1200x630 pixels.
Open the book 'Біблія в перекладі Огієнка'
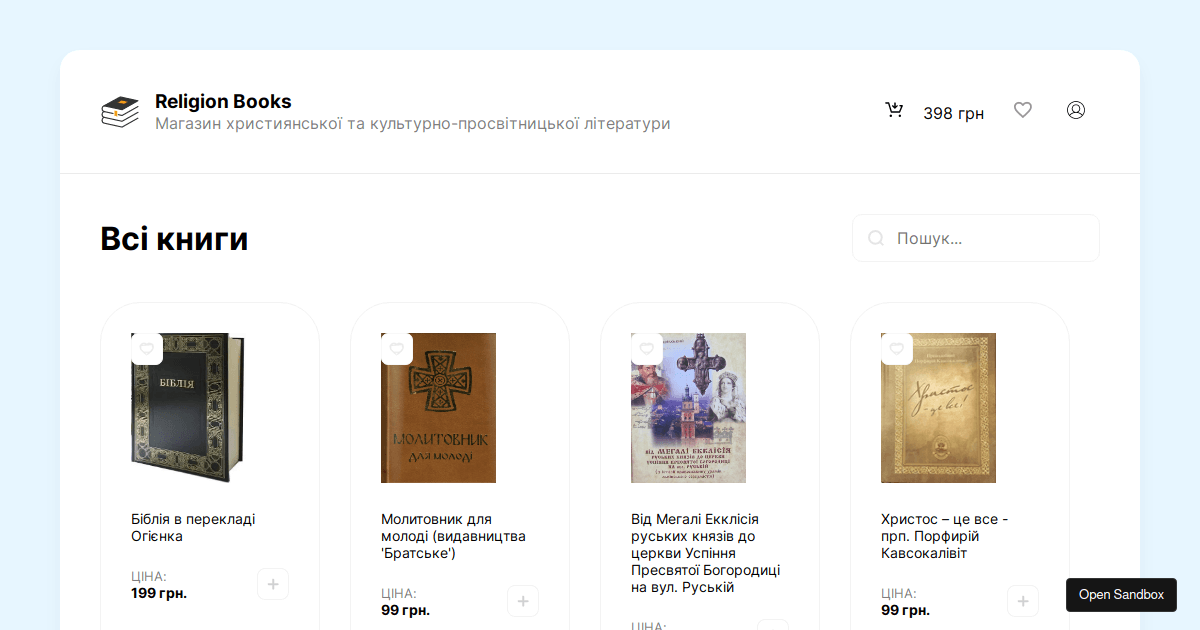click(194, 527)
